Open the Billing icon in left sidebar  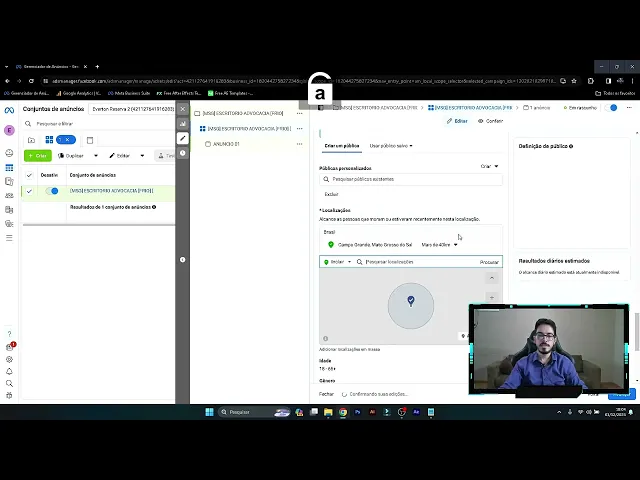pos(9,210)
